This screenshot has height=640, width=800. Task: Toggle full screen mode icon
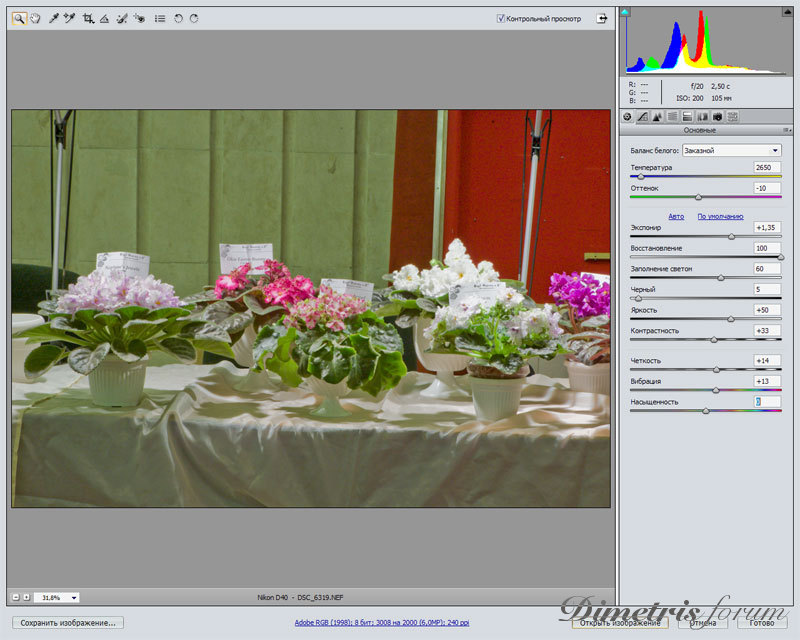602,18
